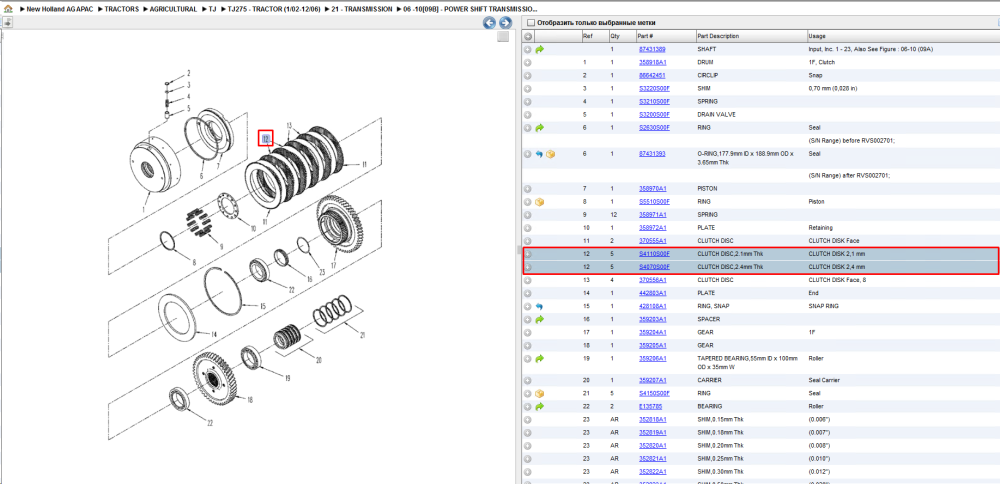Click the plus icon on the DRAIN VALVE row
Screen dimensions: 1000x484
tap(528, 115)
